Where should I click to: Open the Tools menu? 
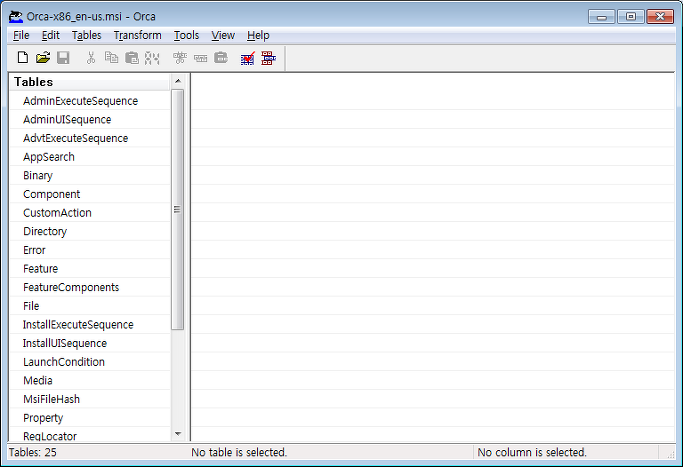(x=186, y=35)
